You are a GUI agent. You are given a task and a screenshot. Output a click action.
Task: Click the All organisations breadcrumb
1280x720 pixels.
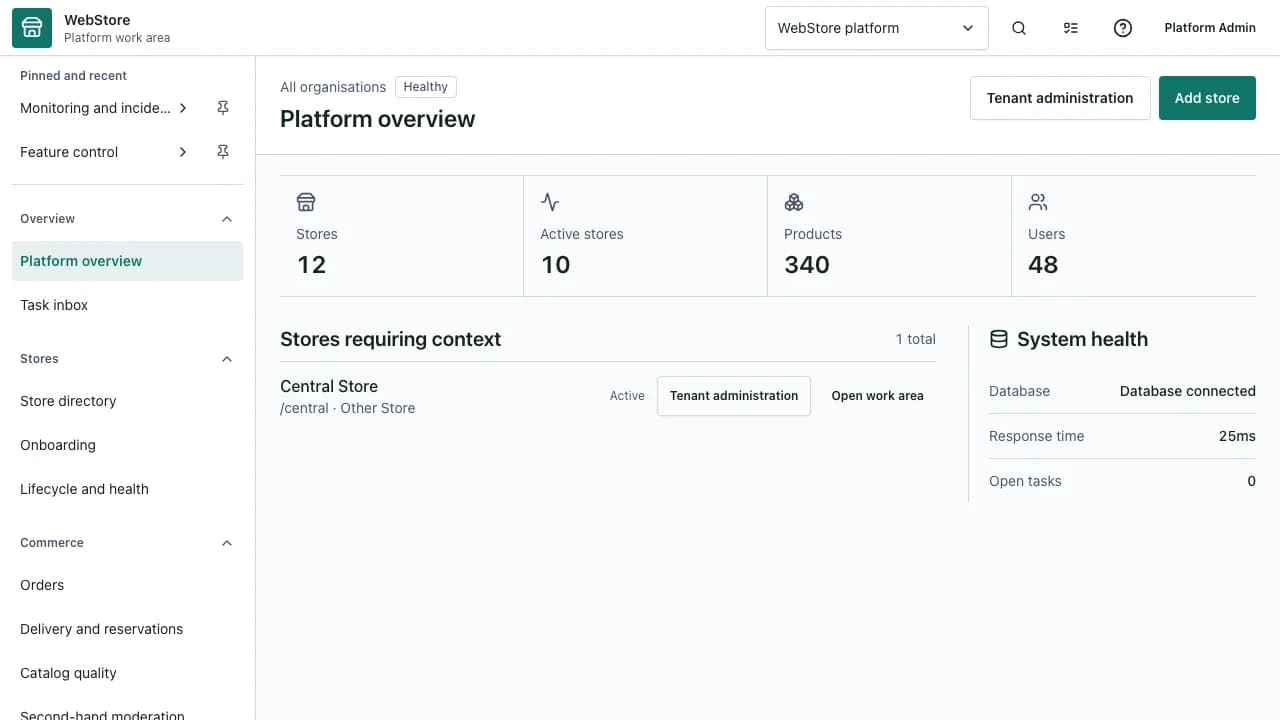click(x=333, y=87)
